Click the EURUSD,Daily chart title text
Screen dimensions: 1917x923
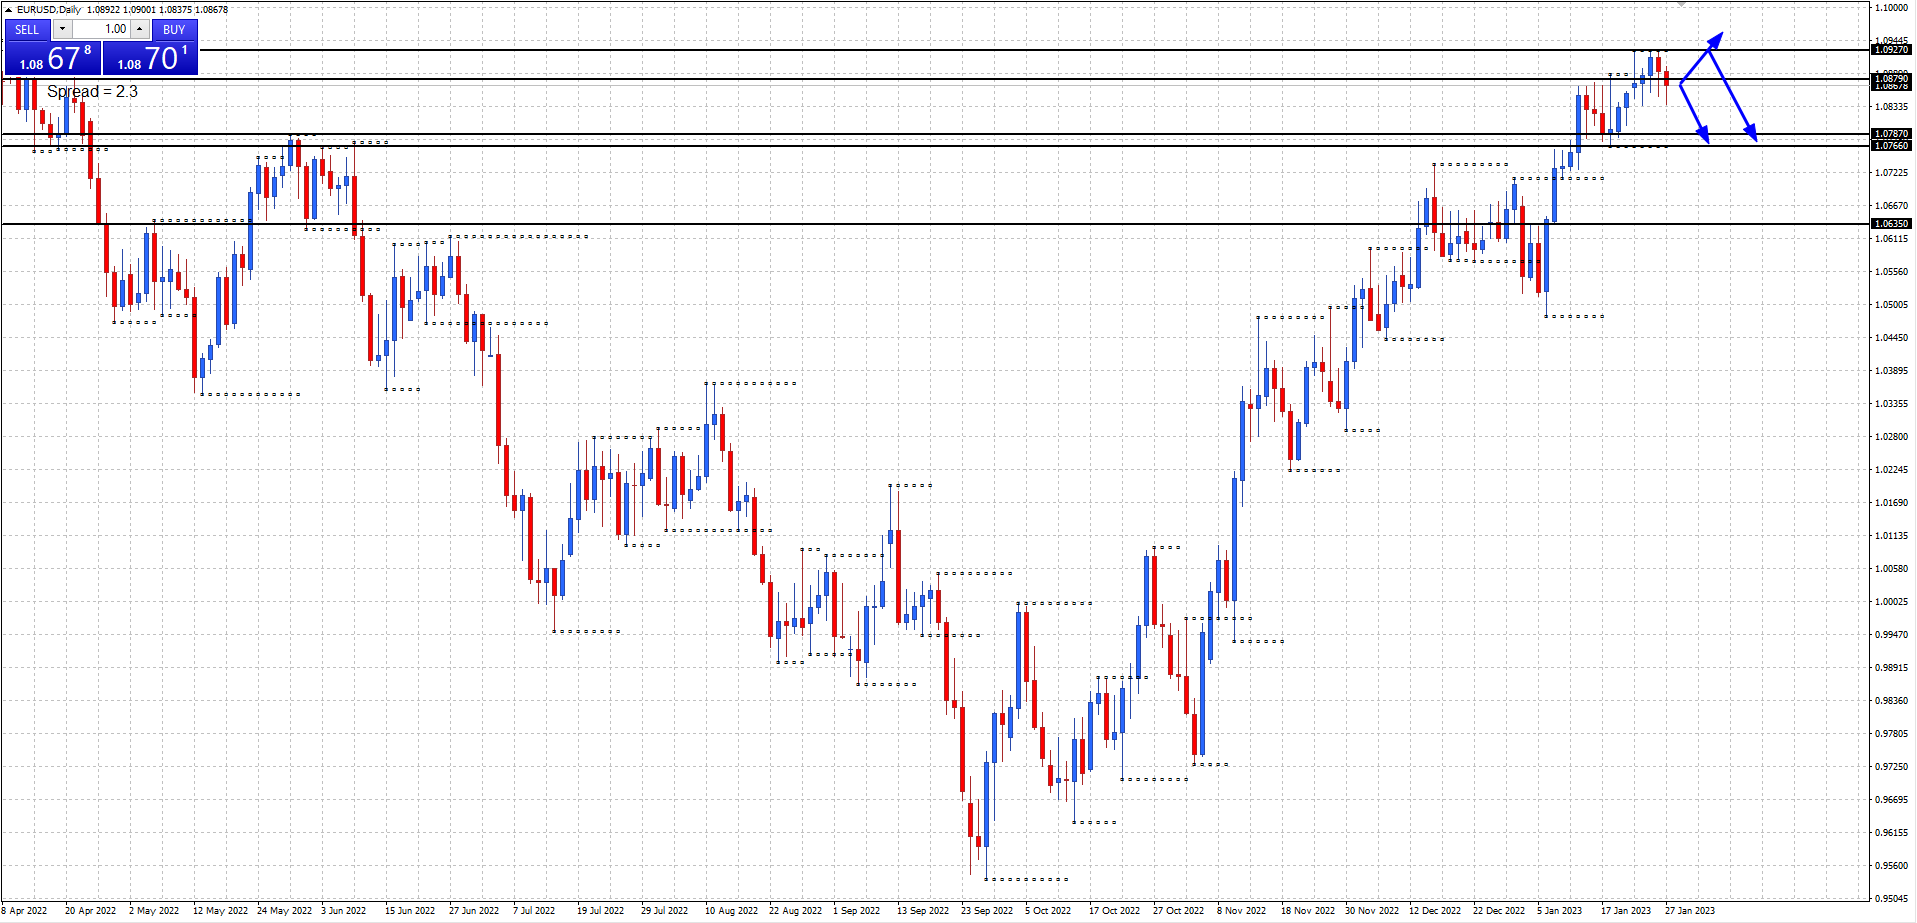tap(49, 10)
